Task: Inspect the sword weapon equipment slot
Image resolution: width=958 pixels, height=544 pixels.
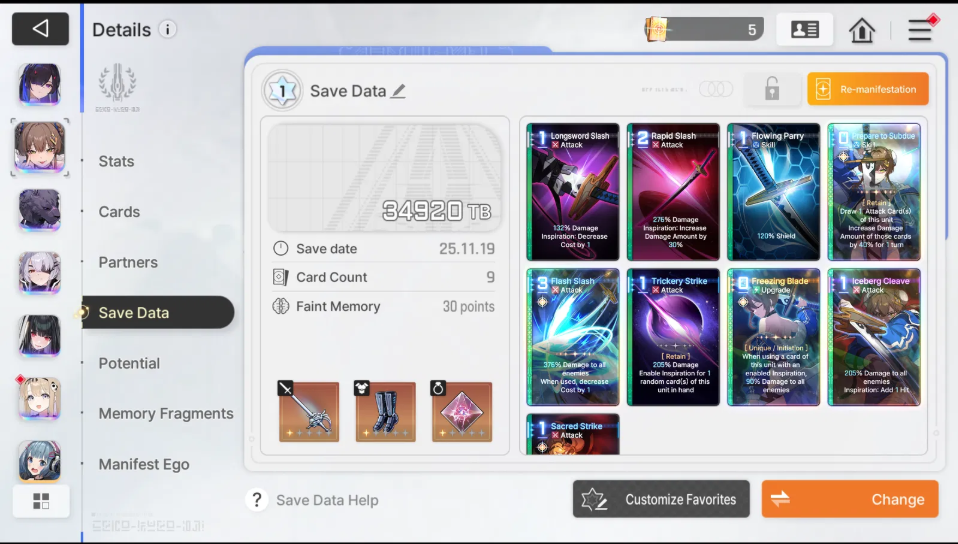Action: [309, 411]
